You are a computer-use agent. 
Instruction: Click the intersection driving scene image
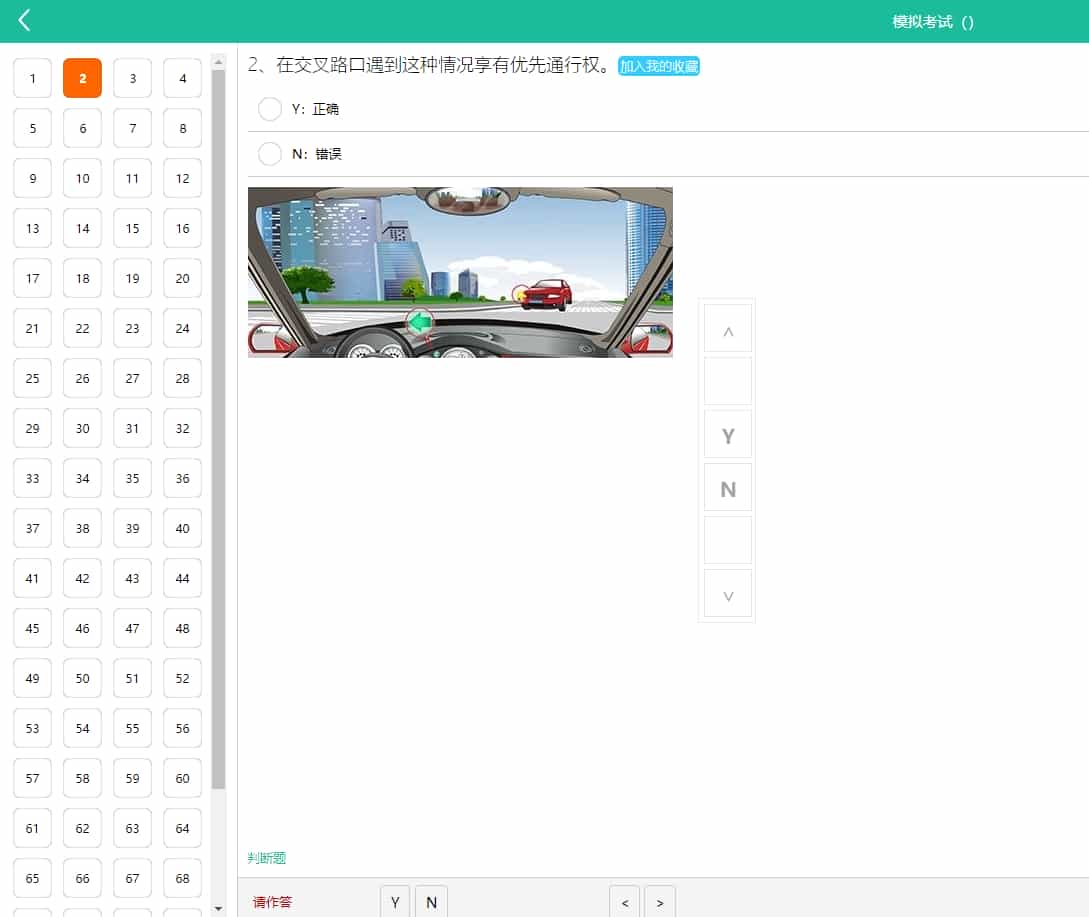click(x=460, y=272)
